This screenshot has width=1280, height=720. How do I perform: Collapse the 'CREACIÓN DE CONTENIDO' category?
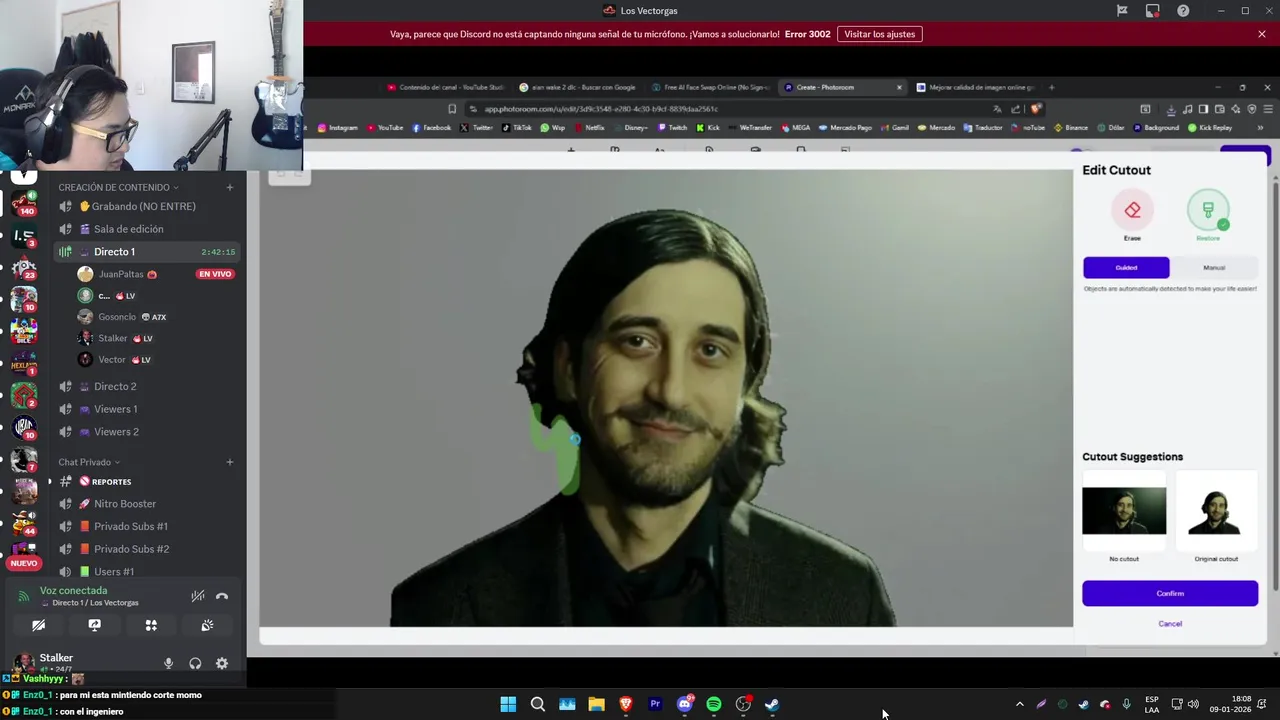tap(118, 187)
